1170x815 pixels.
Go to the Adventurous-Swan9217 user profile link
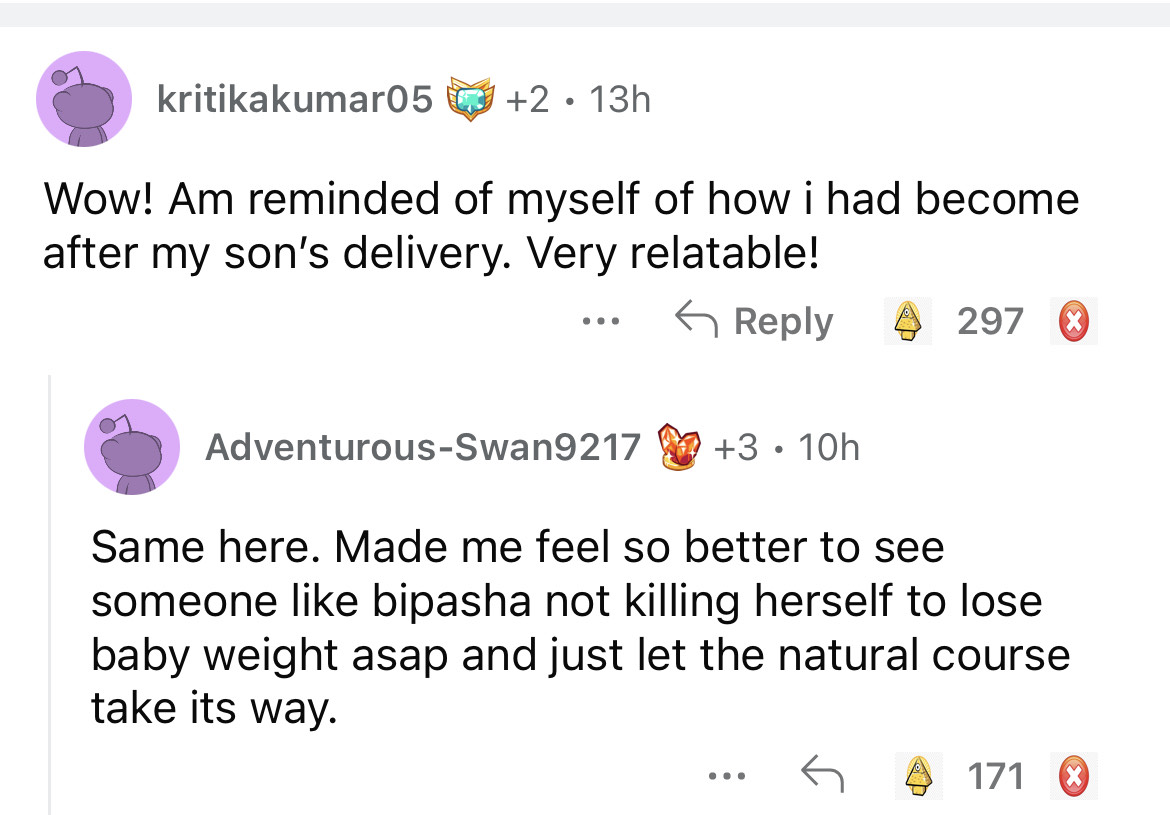(422, 447)
